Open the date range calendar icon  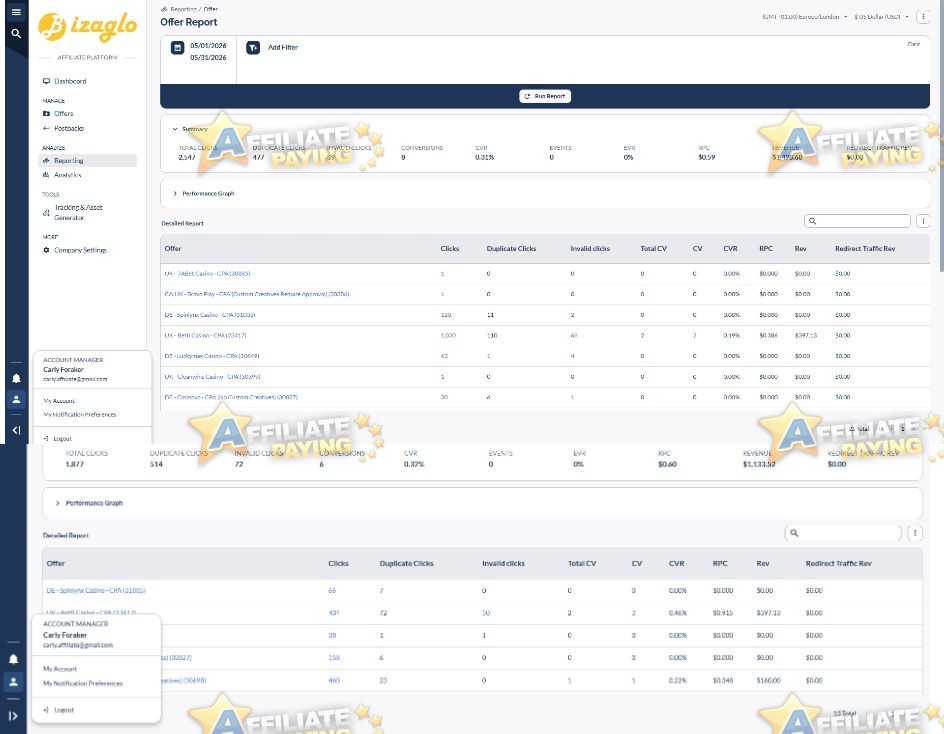tap(177, 48)
